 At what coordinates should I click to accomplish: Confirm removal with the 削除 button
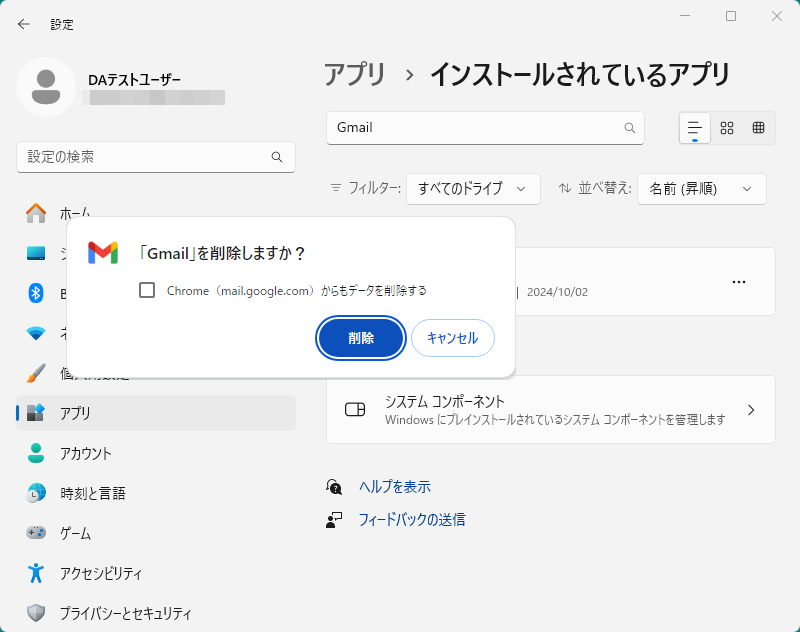coord(360,338)
